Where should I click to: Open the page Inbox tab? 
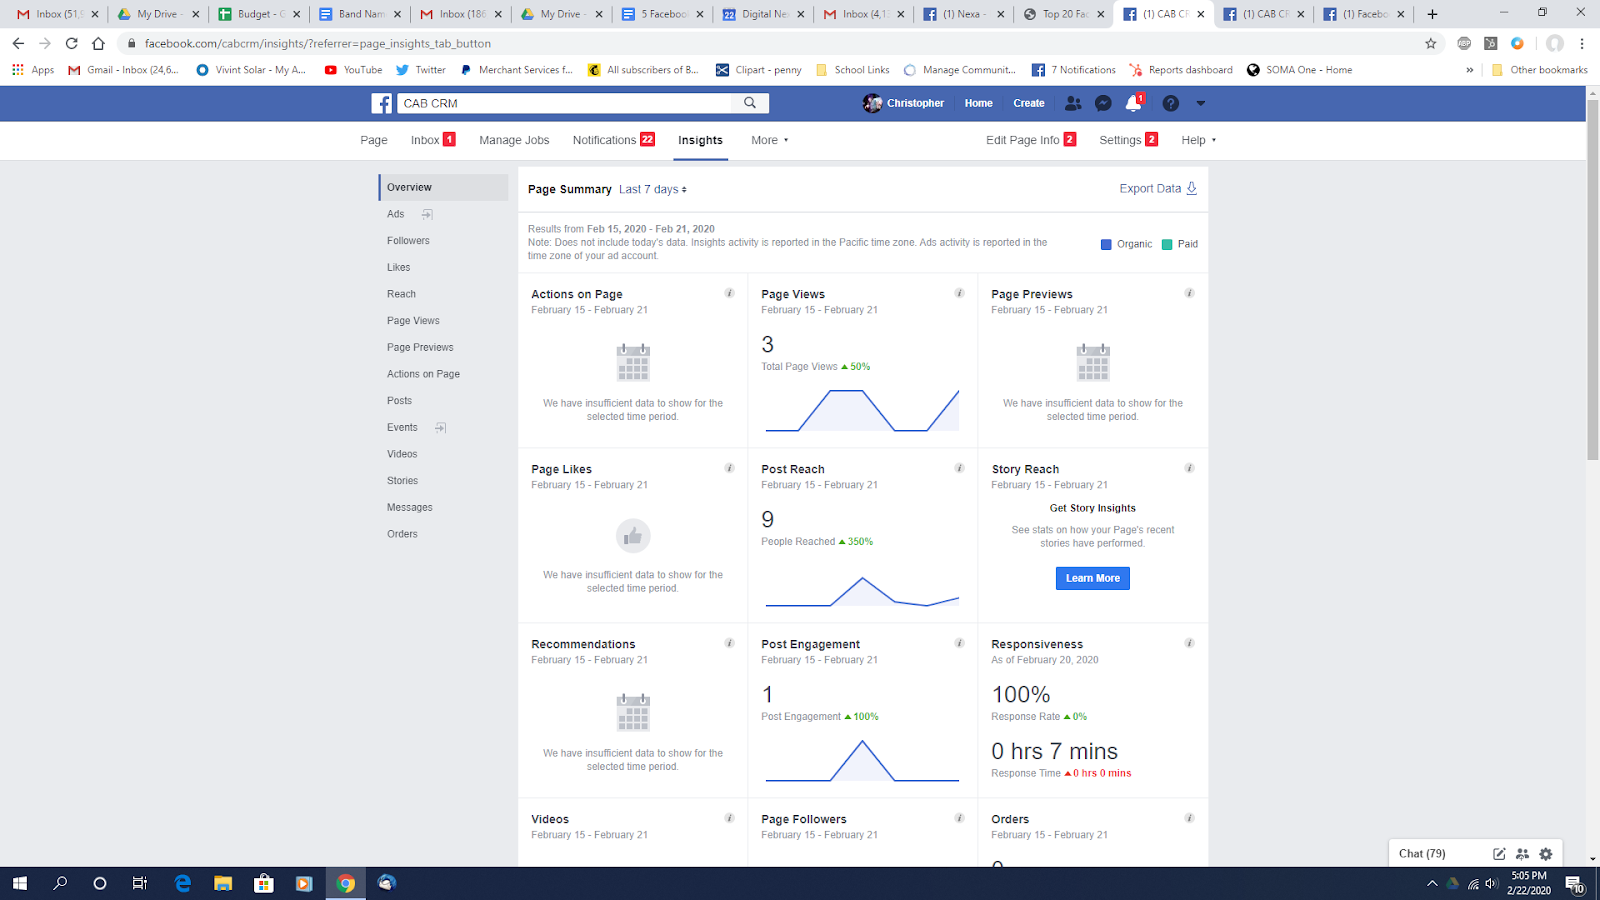click(433, 140)
